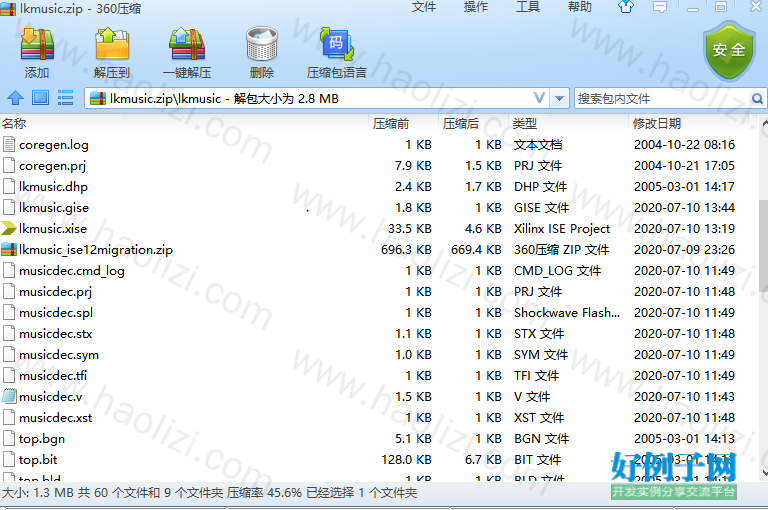Click the 360压缩 ZIP 文件 type cell

click(561, 249)
